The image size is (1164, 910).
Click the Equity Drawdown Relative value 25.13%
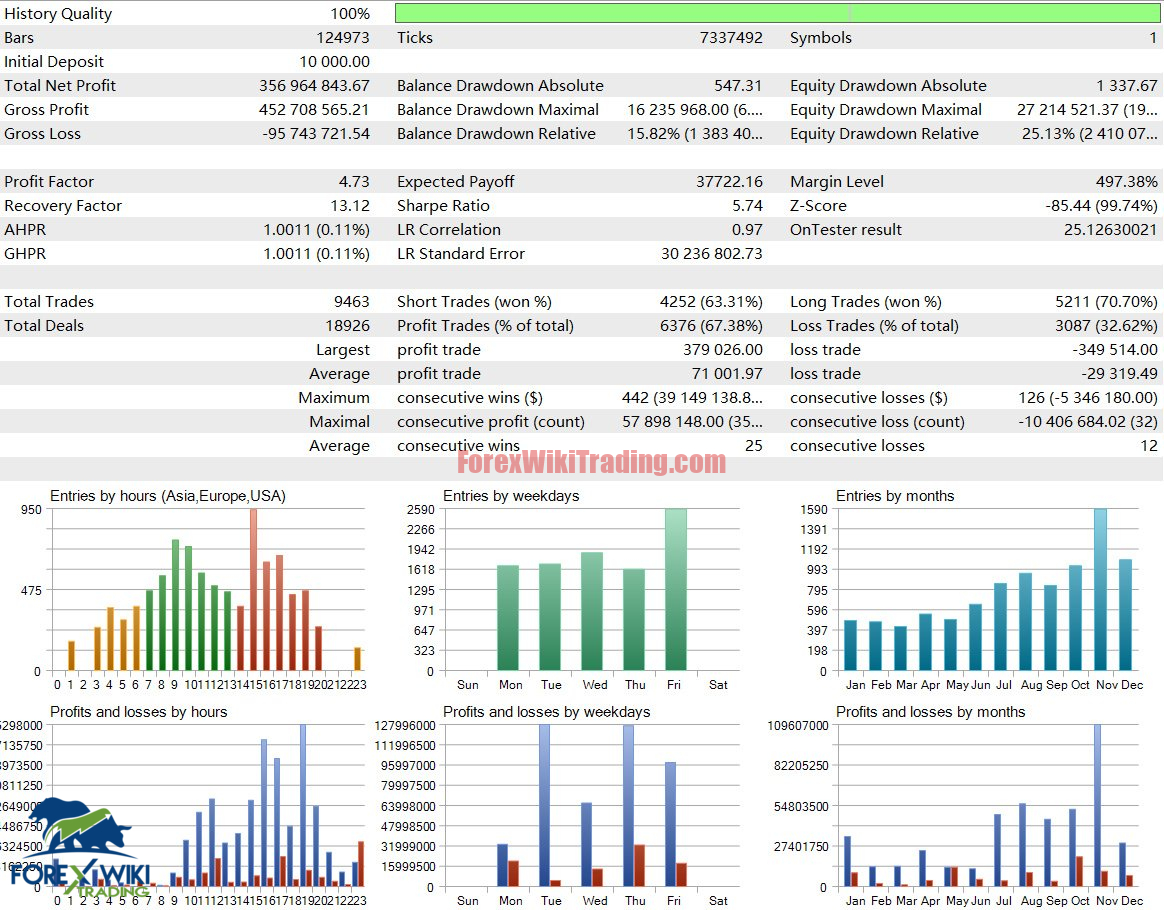point(1090,134)
